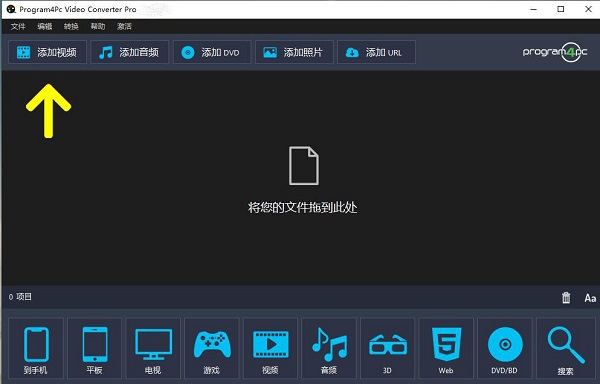The height and width of the screenshot is (384, 600).
Task: Click the app icon in title bar
Action: 11,9
